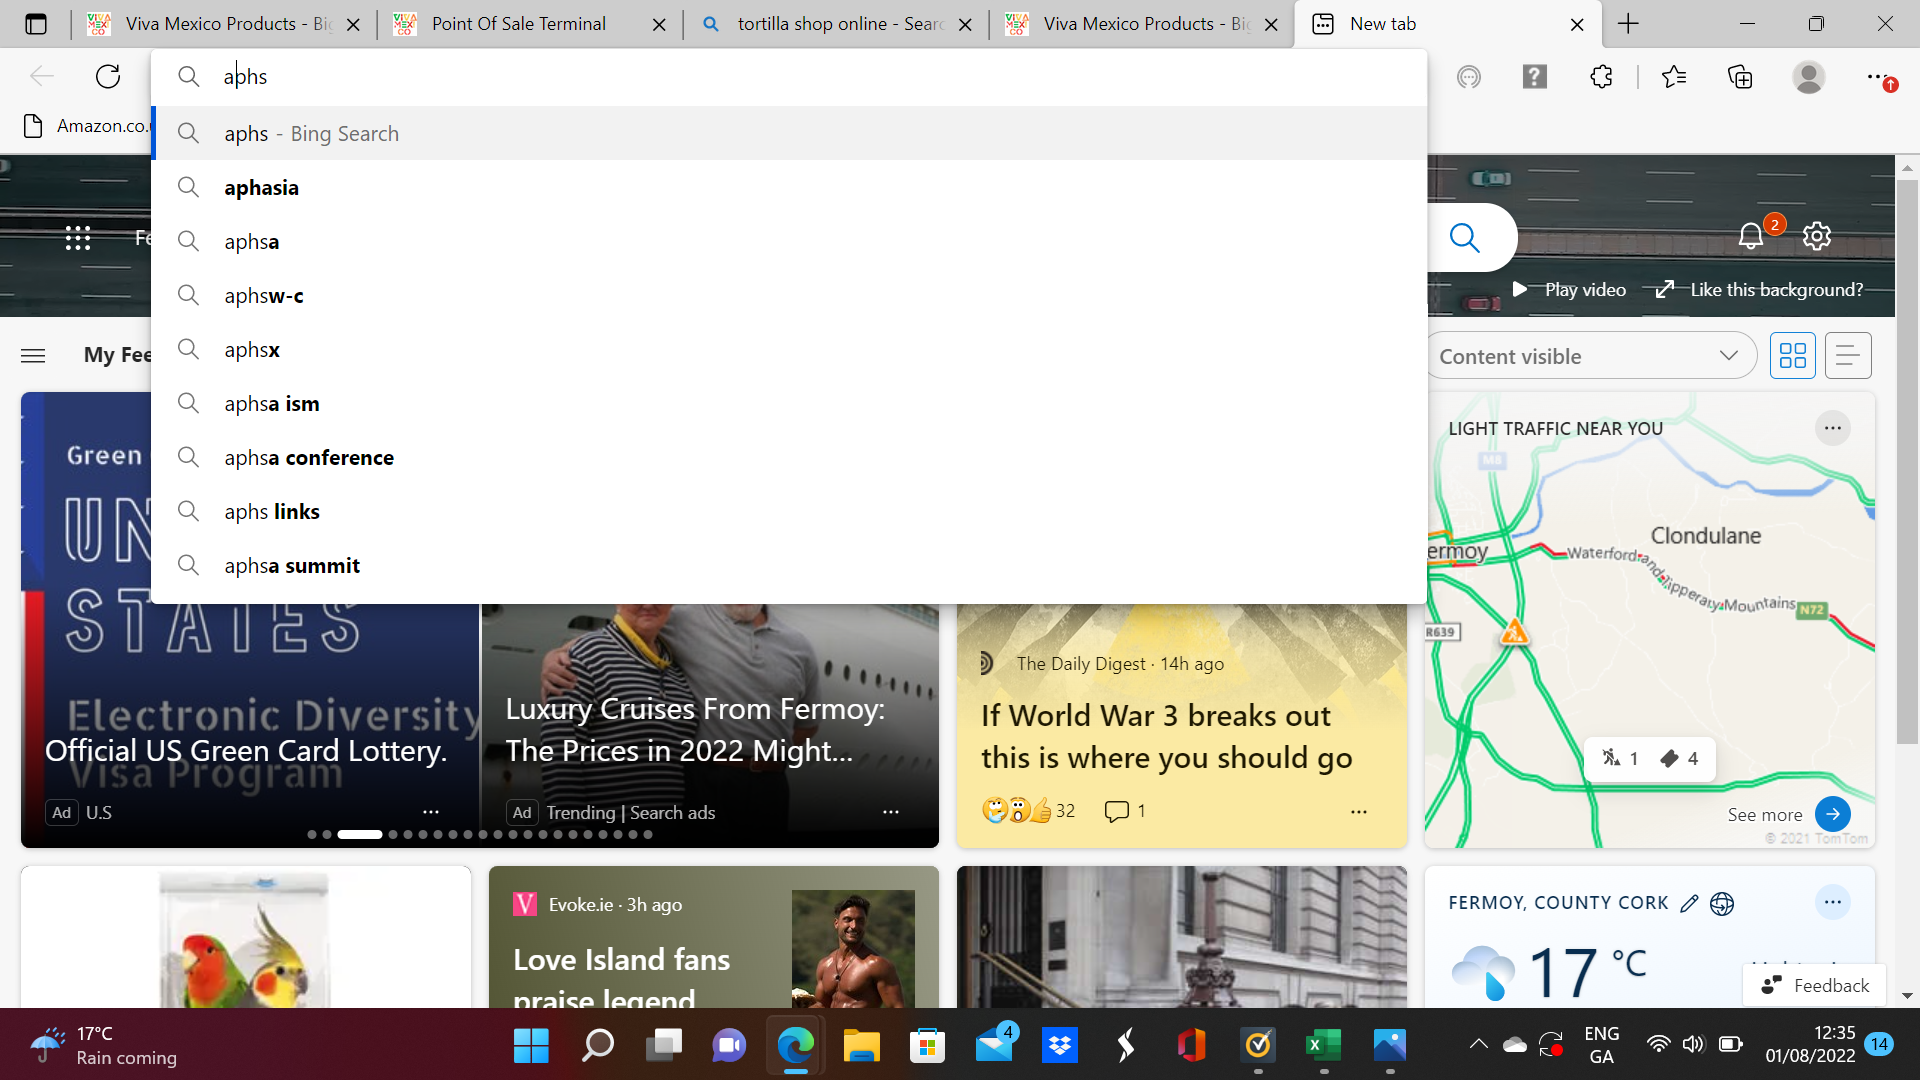
Task: Open the My Feed hamburger menu
Action: [33, 355]
